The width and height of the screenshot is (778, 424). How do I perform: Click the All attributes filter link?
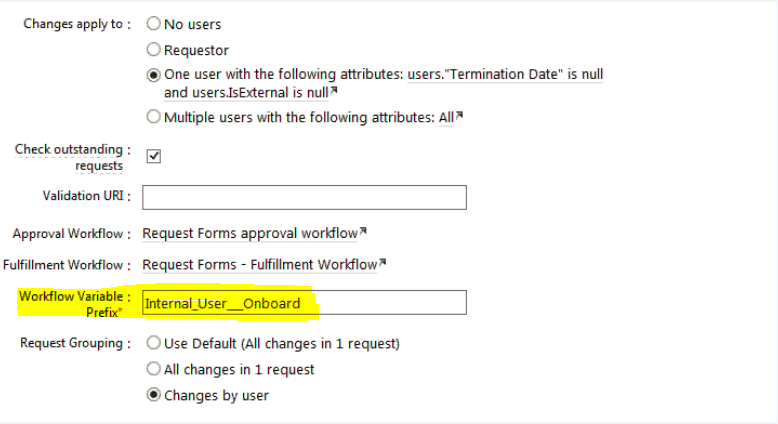446,117
